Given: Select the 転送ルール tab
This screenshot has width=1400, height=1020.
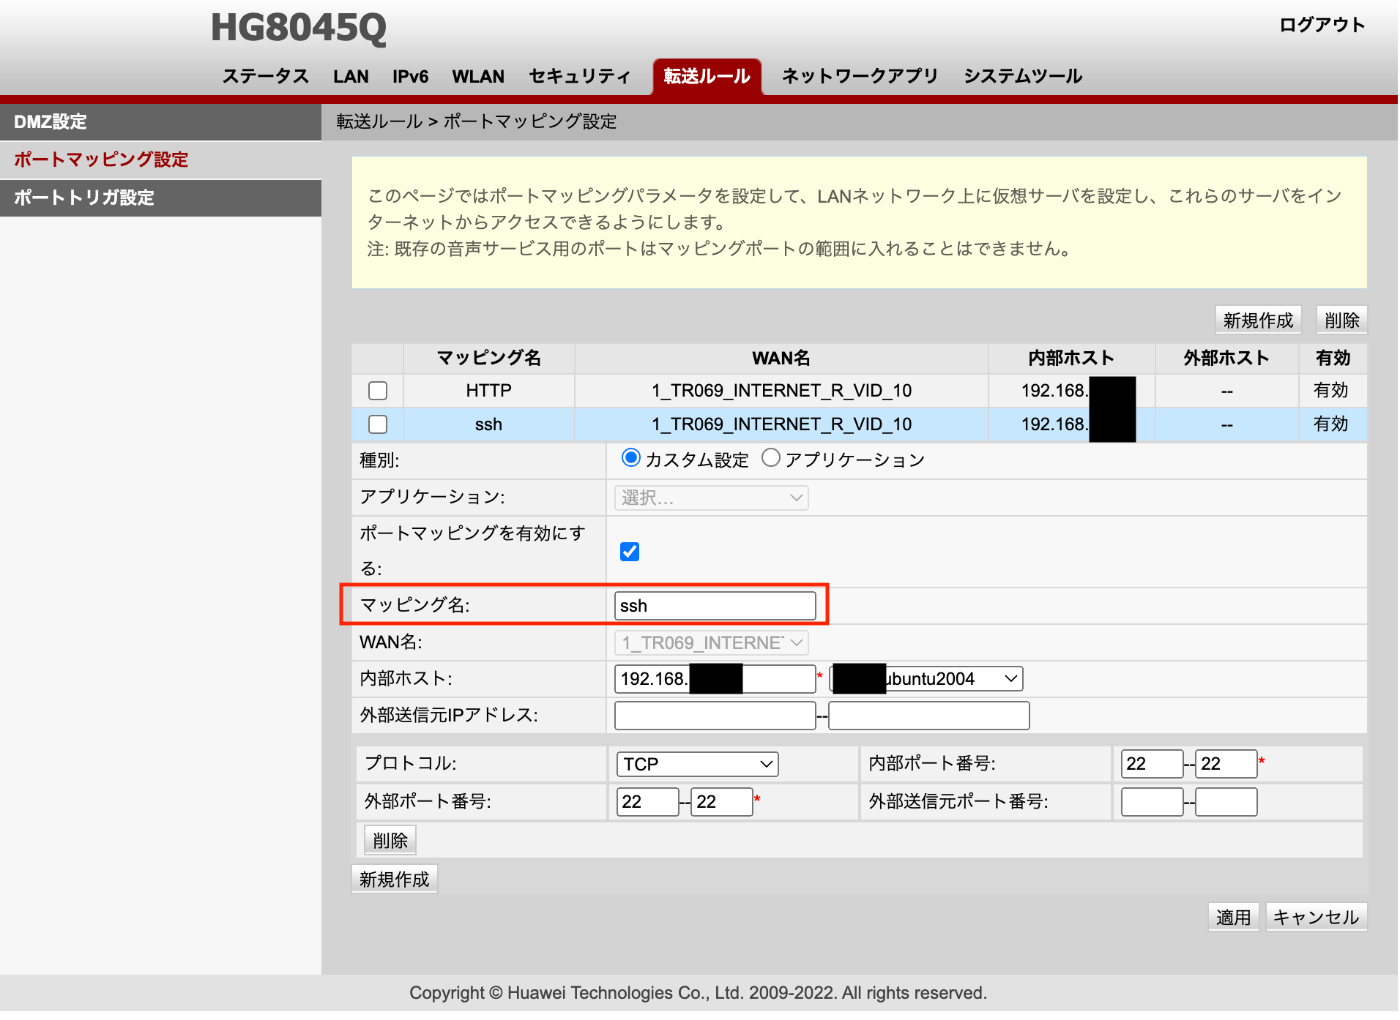Looking at the screenshot, I should click(x=707, y=76).
